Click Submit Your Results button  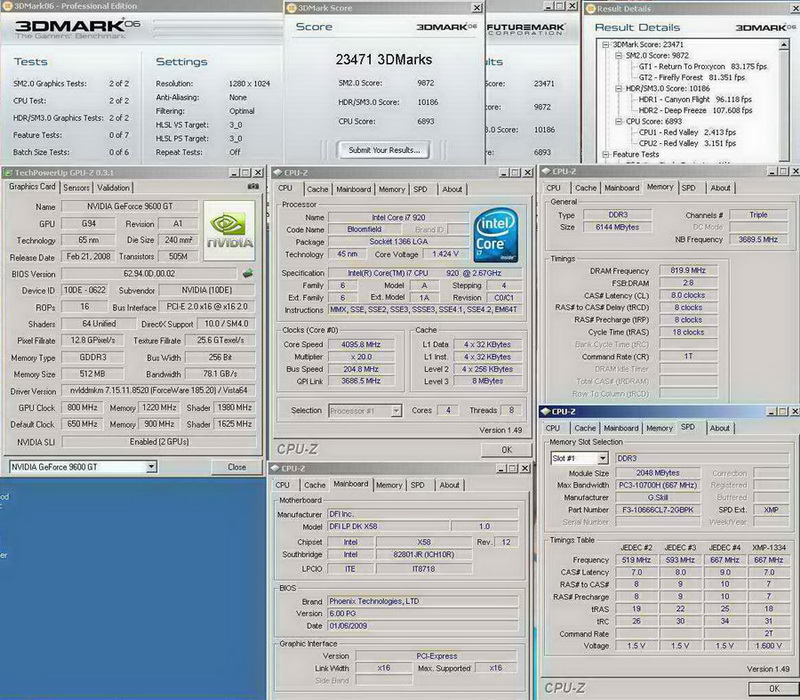pyautogui.click(x=384, y=150)
